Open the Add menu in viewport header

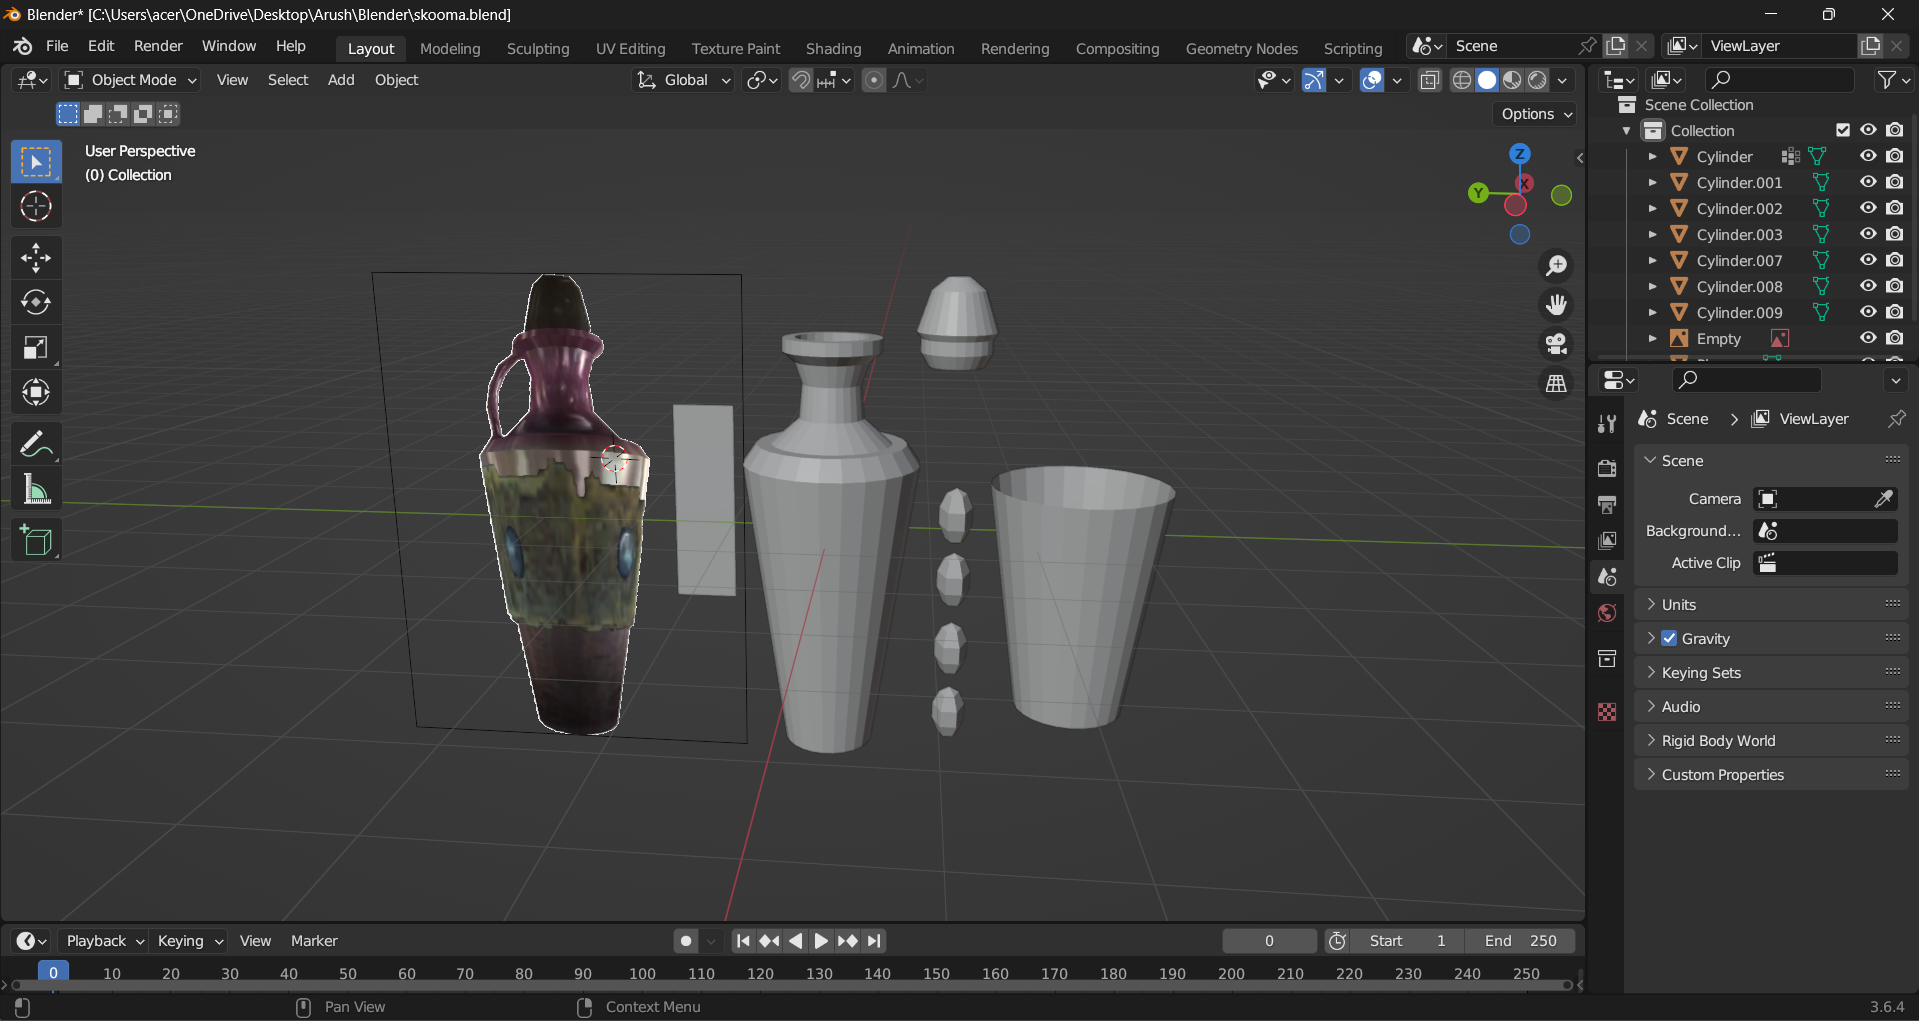[x=341, y=80]
